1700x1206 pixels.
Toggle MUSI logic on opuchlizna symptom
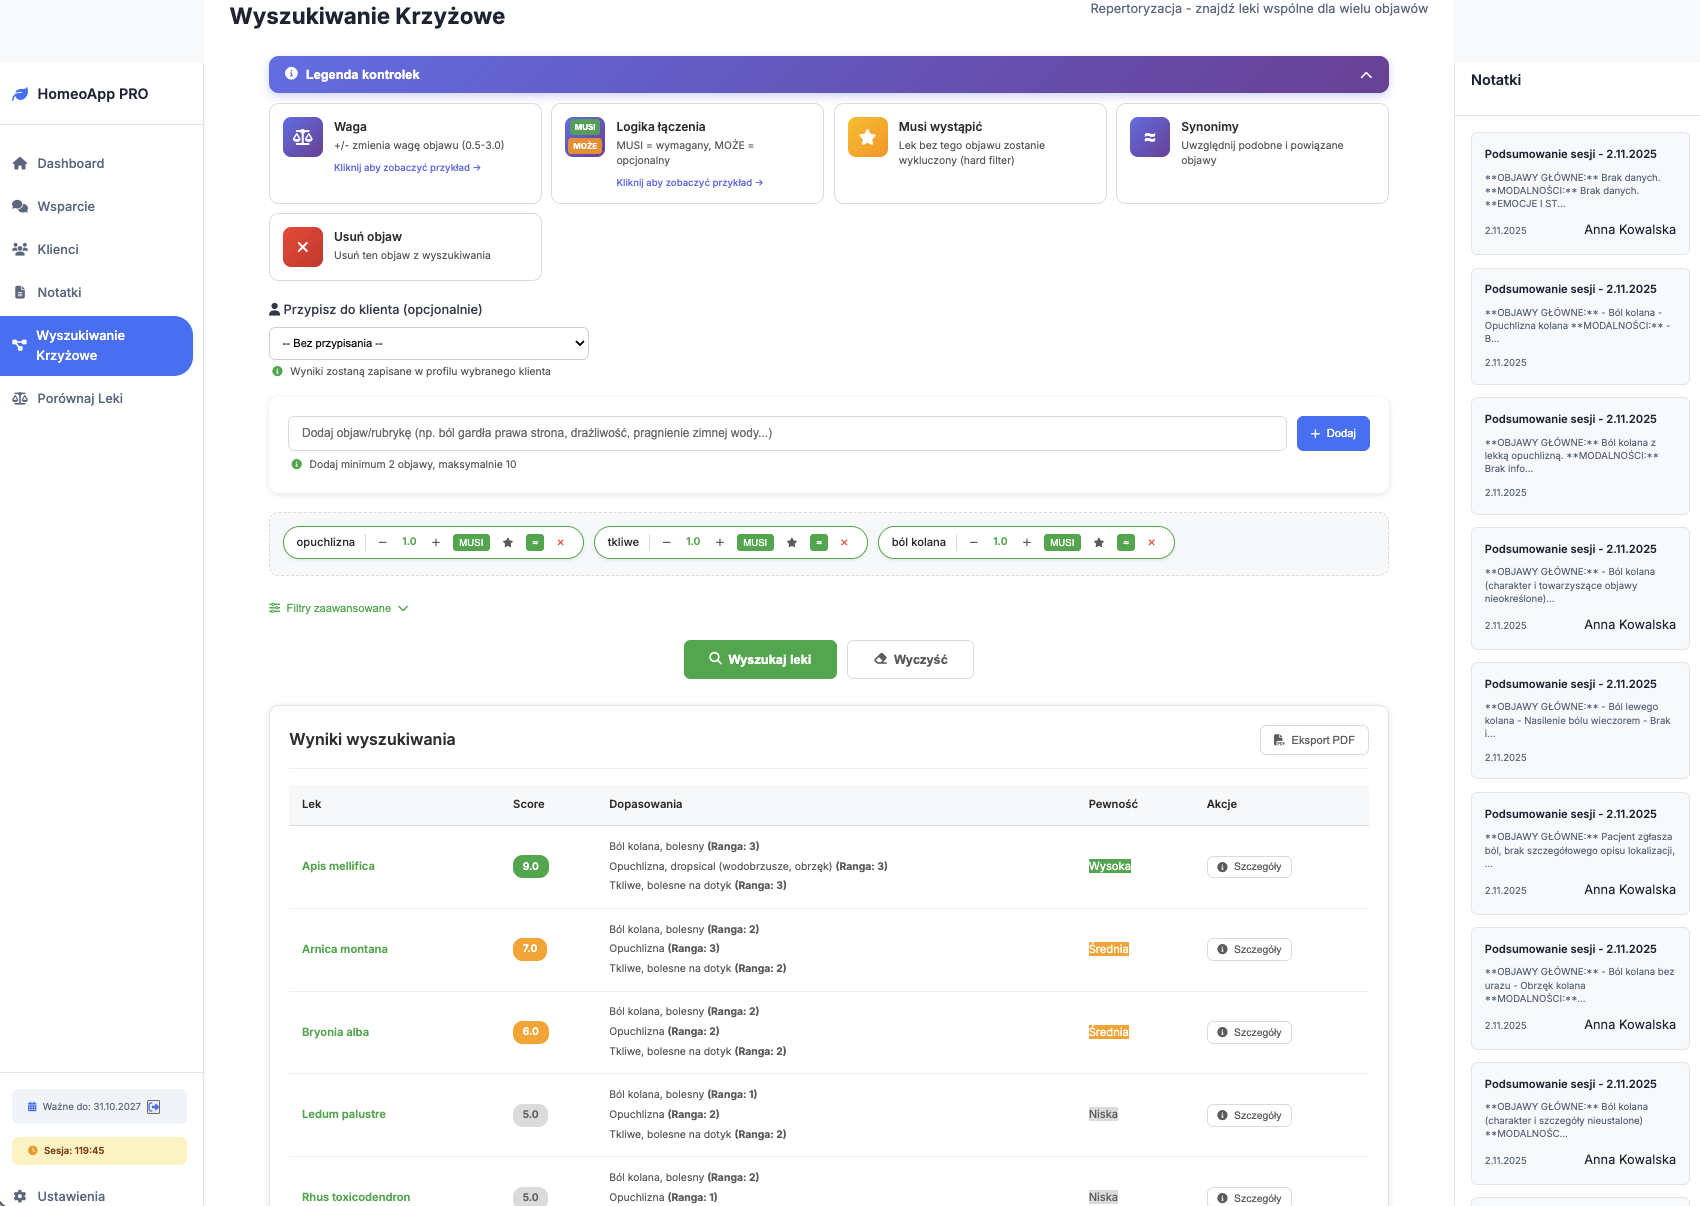471,543
